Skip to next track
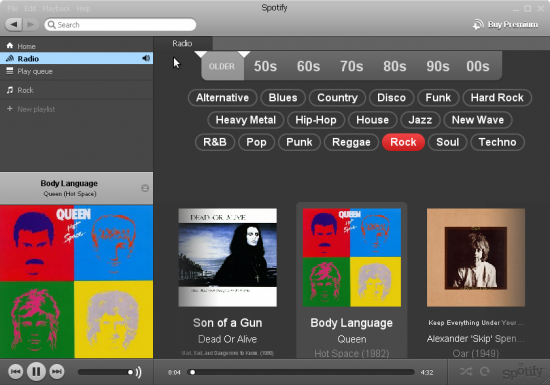This screenshot has height=385, width=550. (57, 372)
